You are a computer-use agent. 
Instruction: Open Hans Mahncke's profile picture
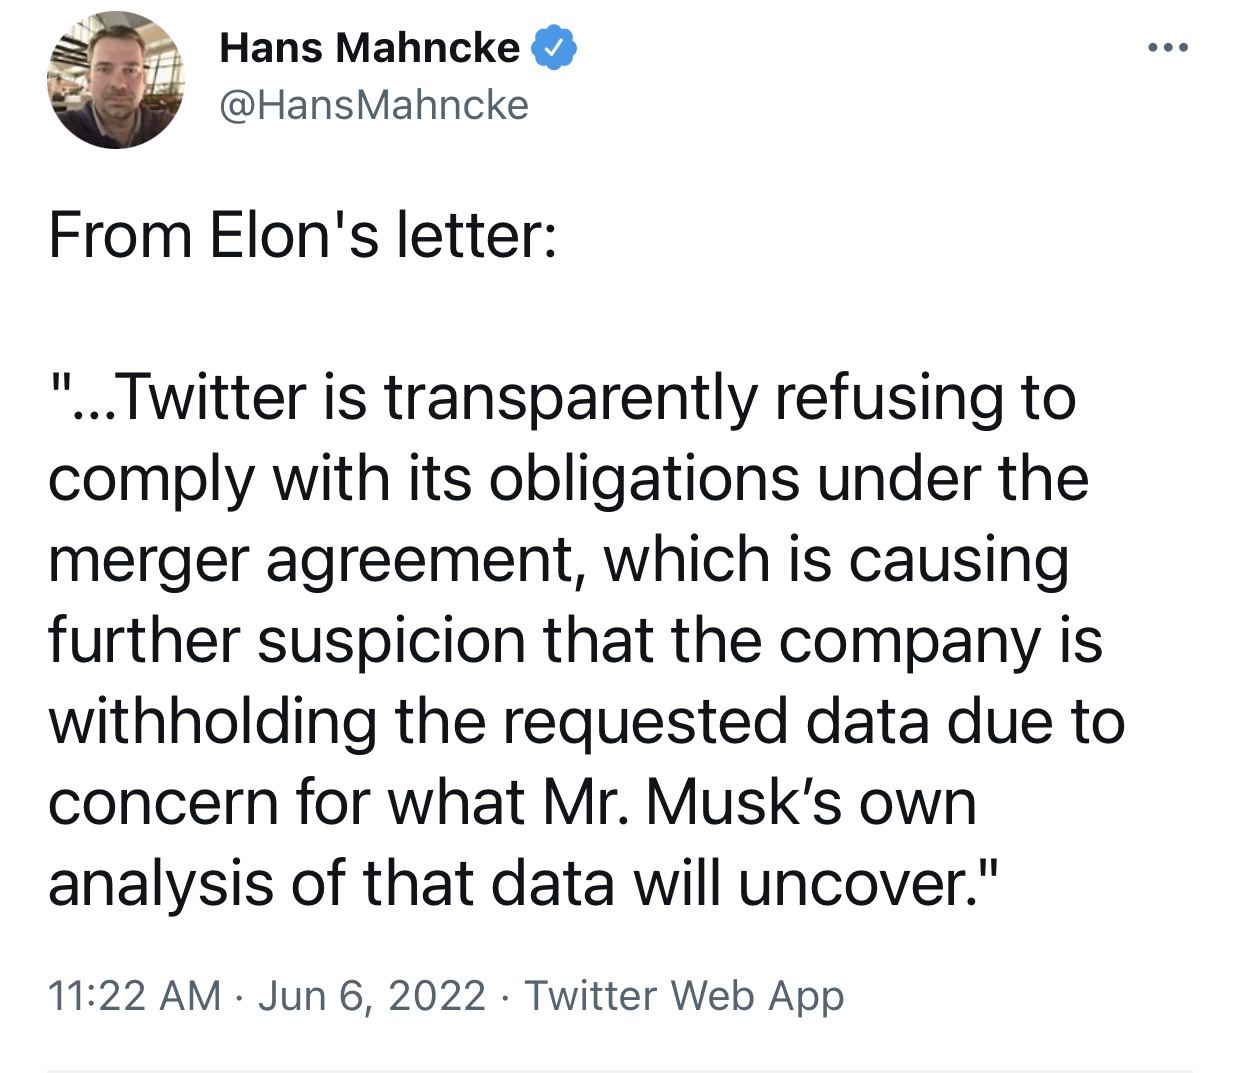(115, 80)
